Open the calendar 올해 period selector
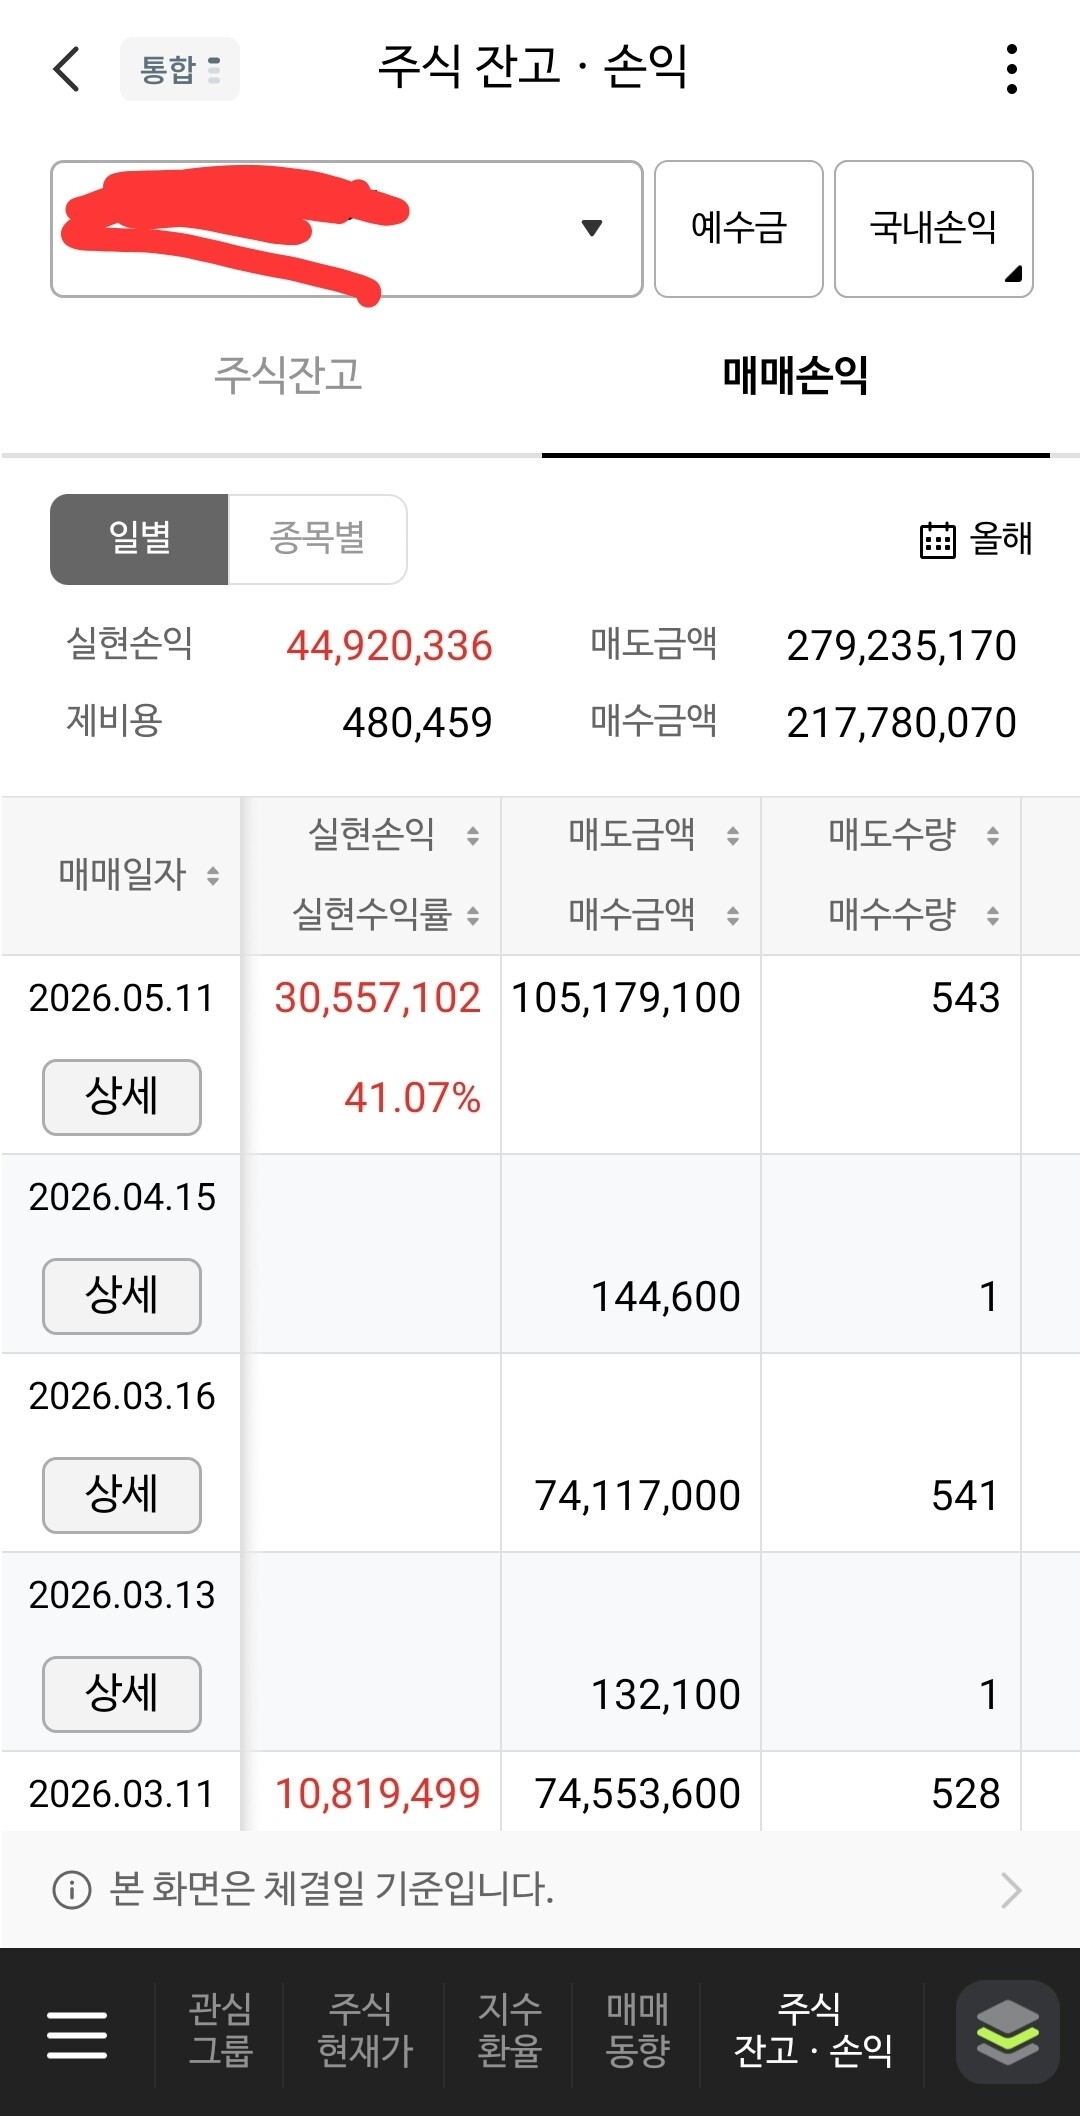Screen dimensions: 1080x2116 coord(976,539)
